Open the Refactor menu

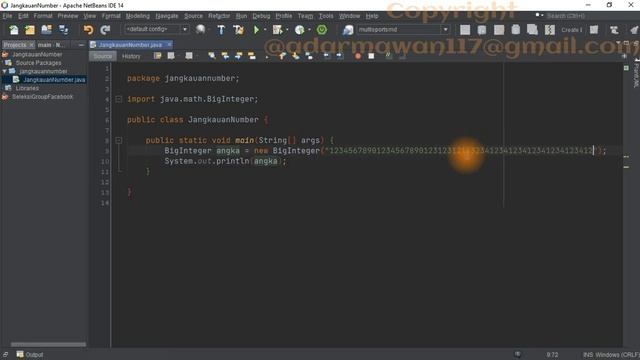(219, 16)
